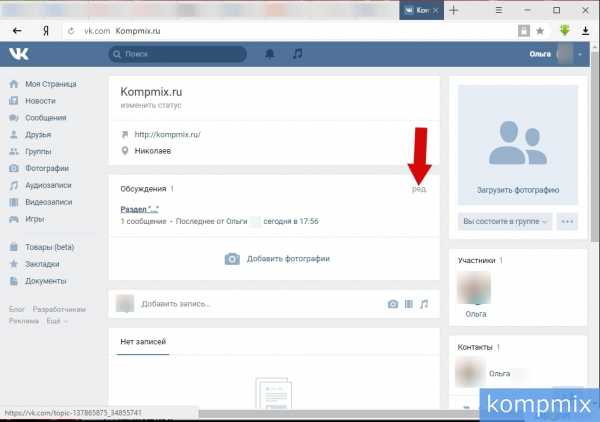The width and height of the screenshot is (600, 422).
Task: Click Реклама footer link
Action: coord(24,321)
